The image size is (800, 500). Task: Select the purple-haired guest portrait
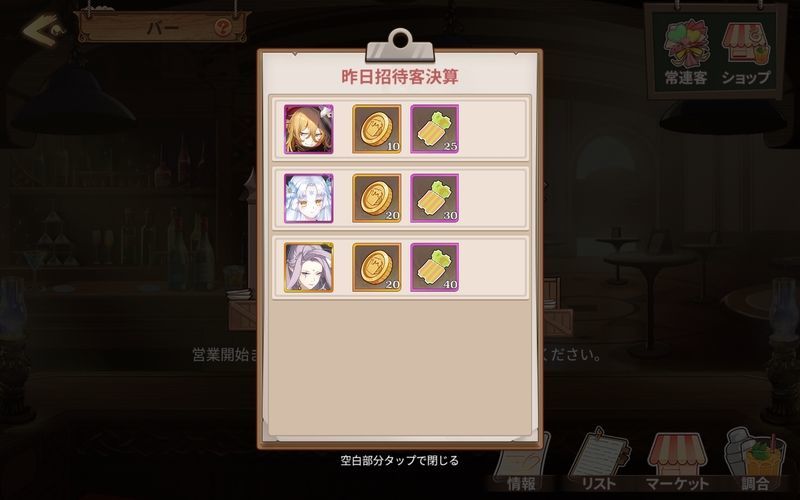pyautogui.click(x=309, y=267)
